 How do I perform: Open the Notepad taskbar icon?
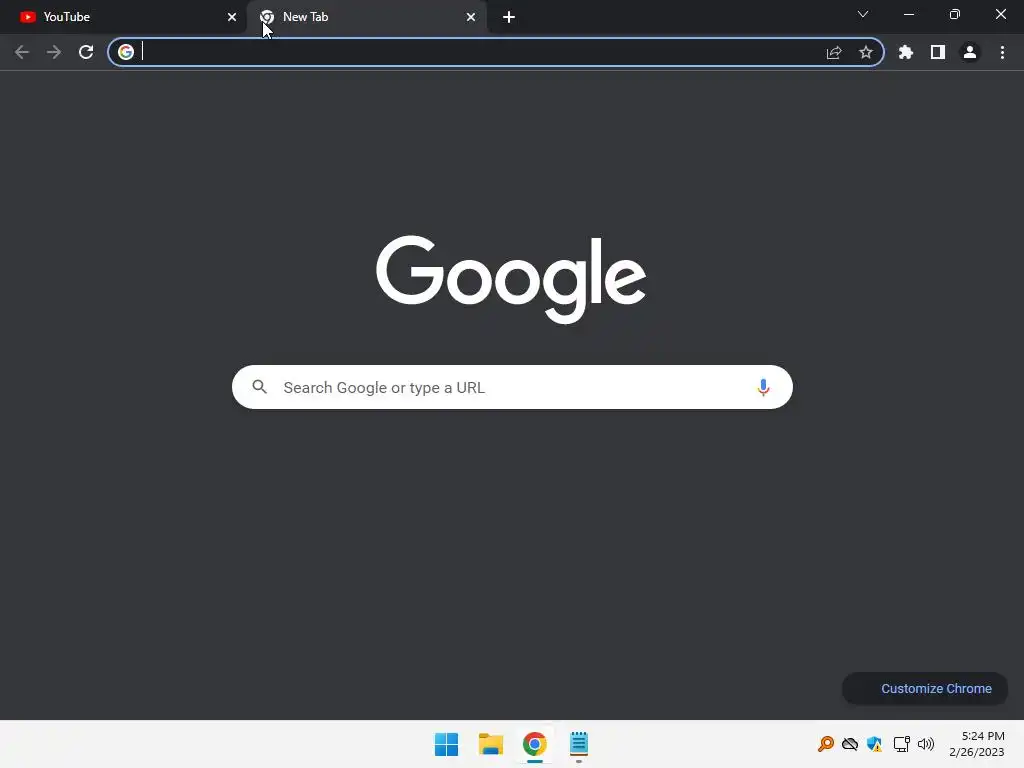point(579,744)
